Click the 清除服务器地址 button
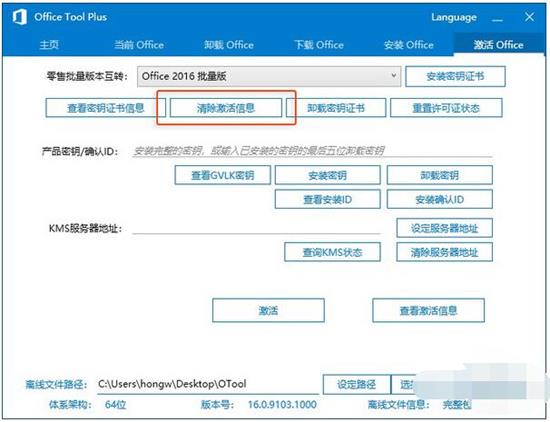The width and height of the screenshot is (550, 422). (444, 252)
